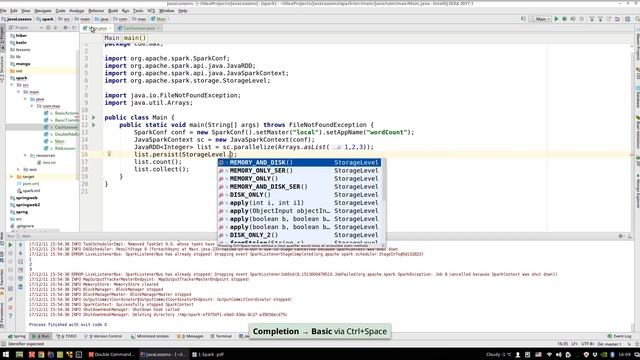This screenshot has height=360, width=640.
Task: Collapse the target folder node
Action: point(12,176)
